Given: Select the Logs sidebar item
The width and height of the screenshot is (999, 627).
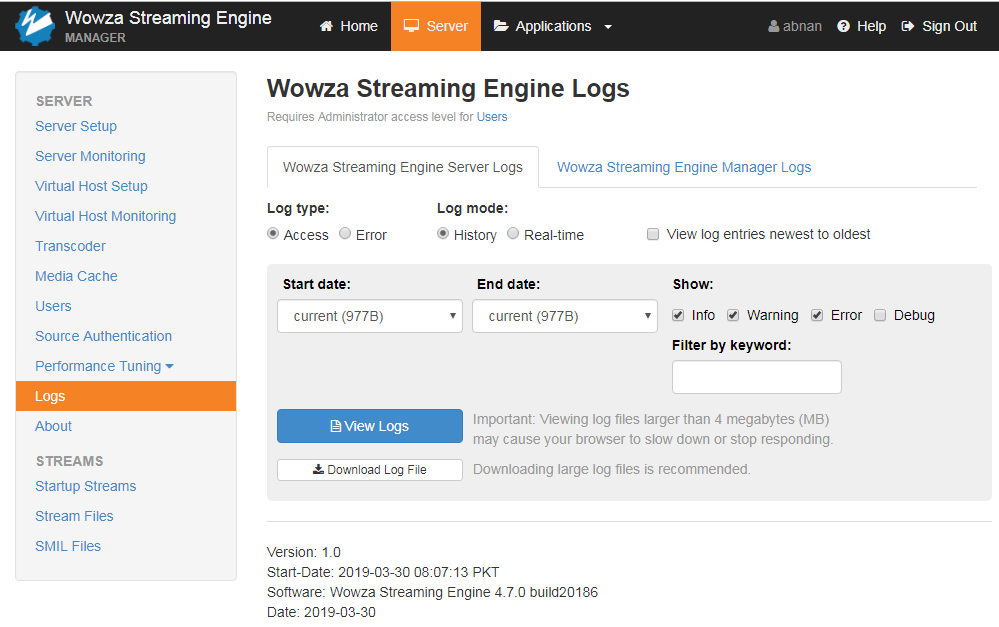Looking at the screenshot, I should click(126, 396).
